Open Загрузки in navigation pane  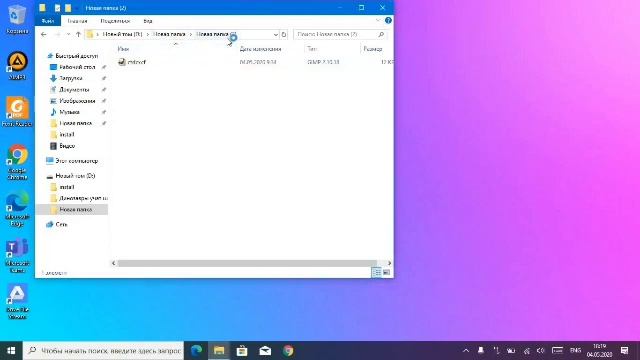pyautogui.click(x=71, y=78)
